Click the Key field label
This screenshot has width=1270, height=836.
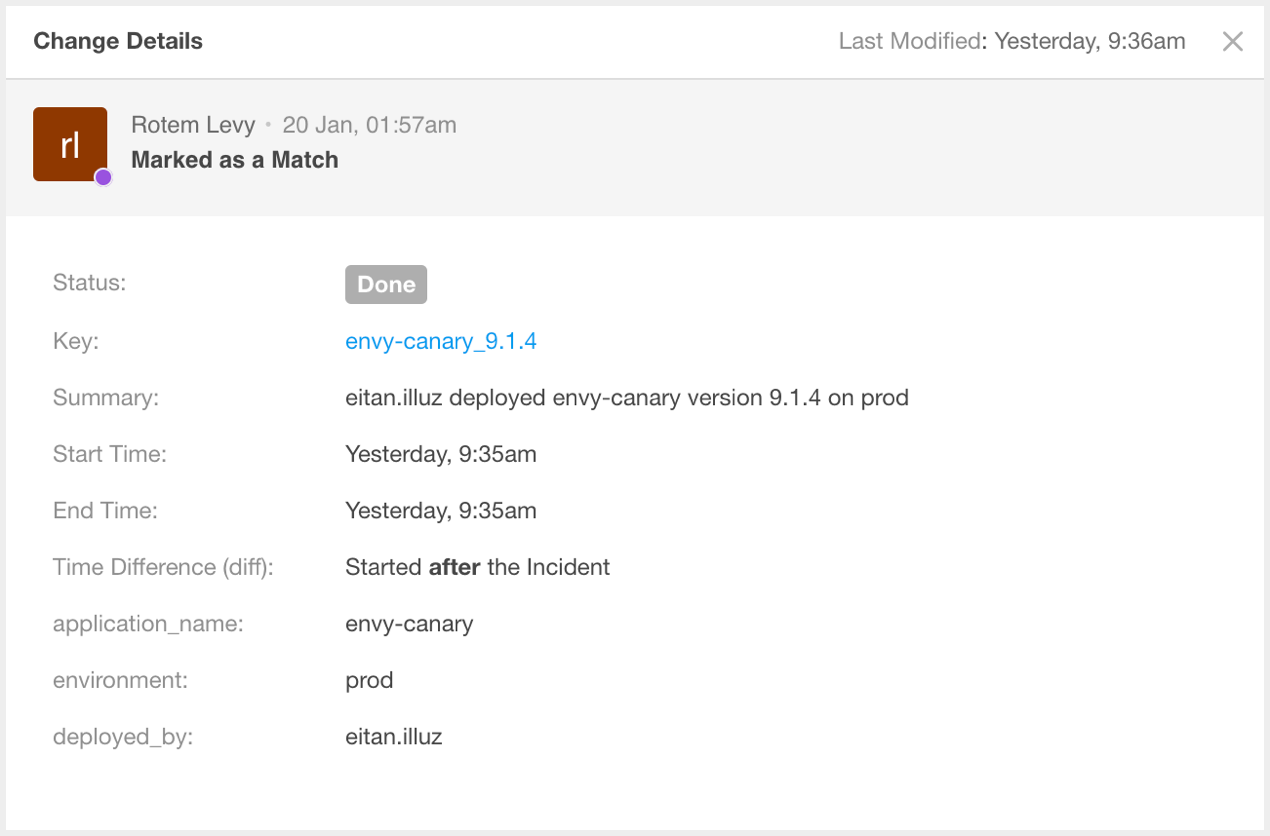pyautogui.click(x=76, y=341)
